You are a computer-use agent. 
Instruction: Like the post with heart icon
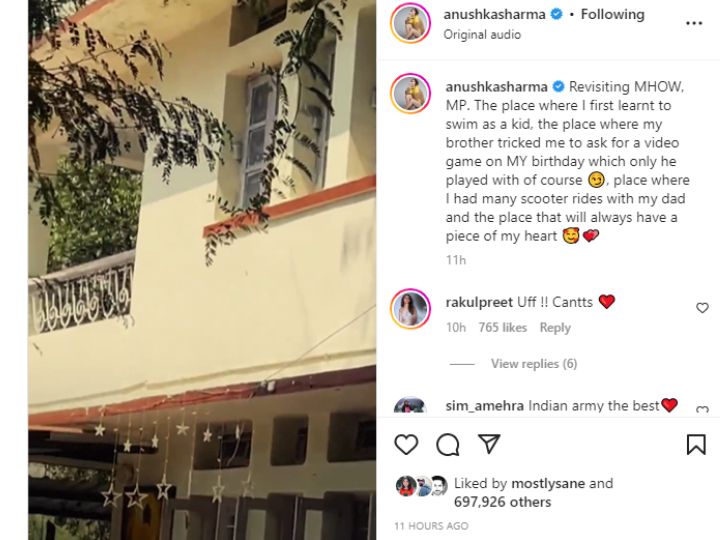[406, 444]
